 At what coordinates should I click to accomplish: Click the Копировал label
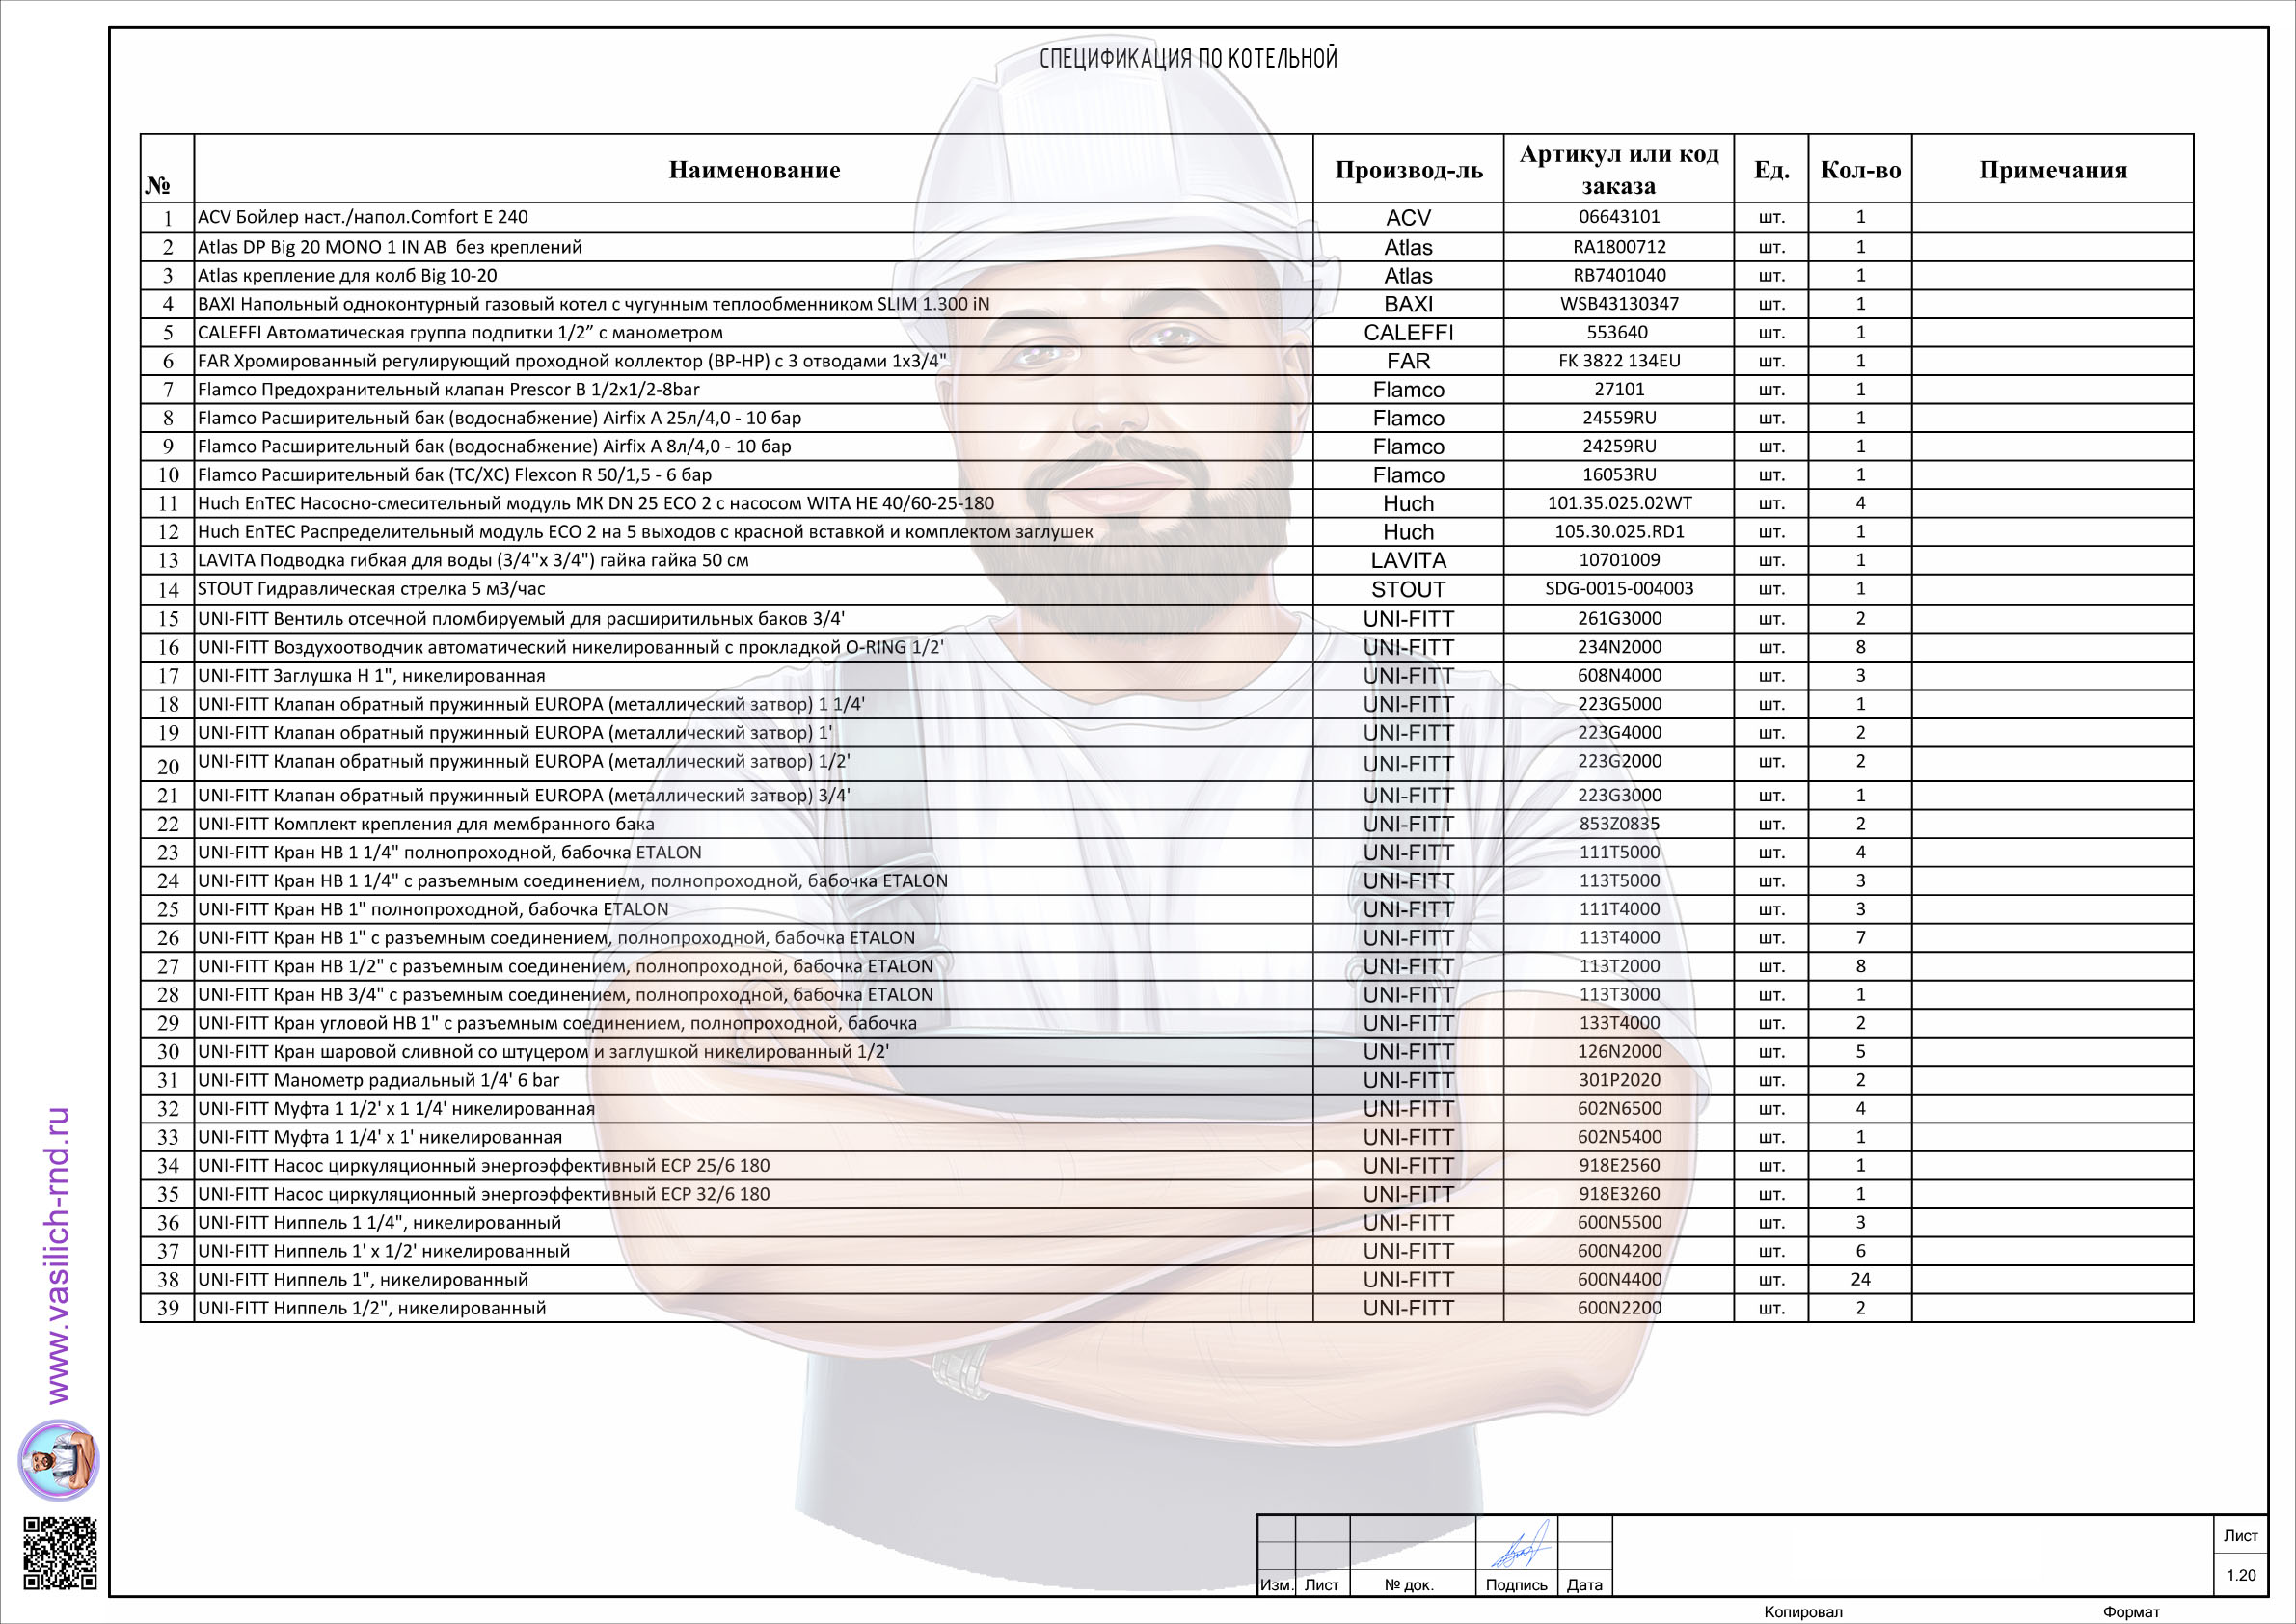click(1803, 1612)
